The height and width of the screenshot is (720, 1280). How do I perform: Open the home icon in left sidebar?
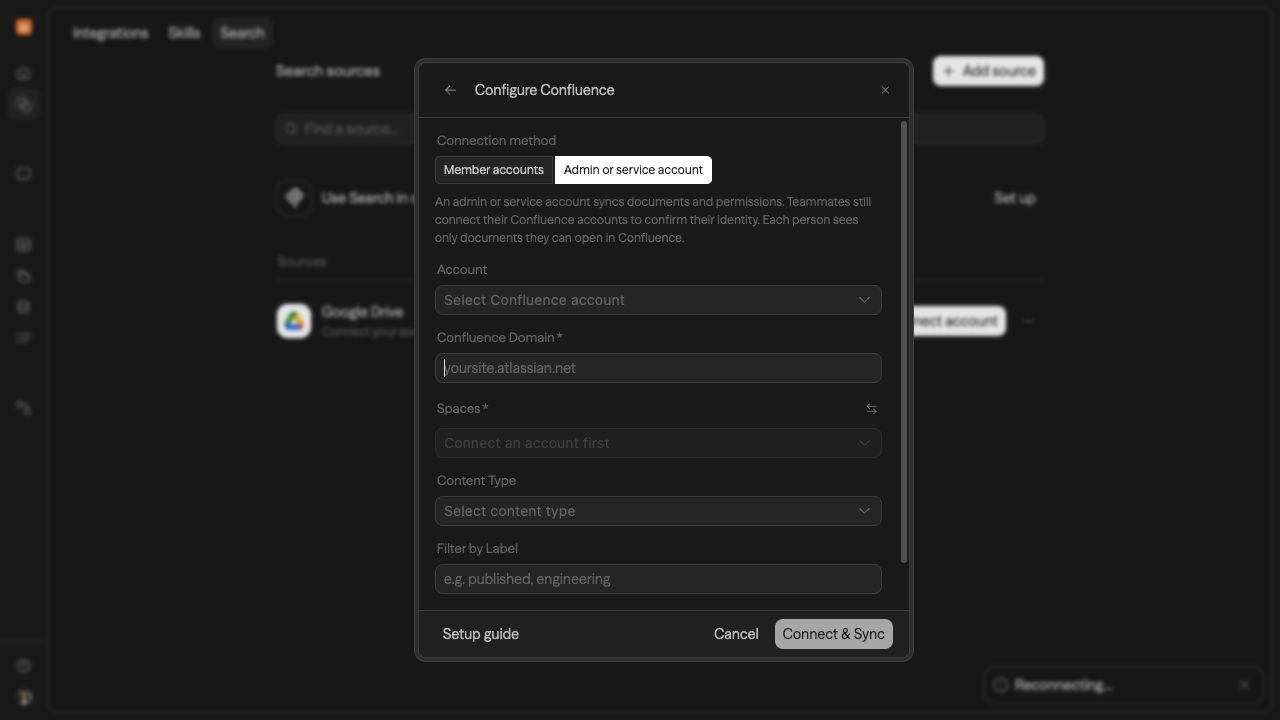(24, 73)
